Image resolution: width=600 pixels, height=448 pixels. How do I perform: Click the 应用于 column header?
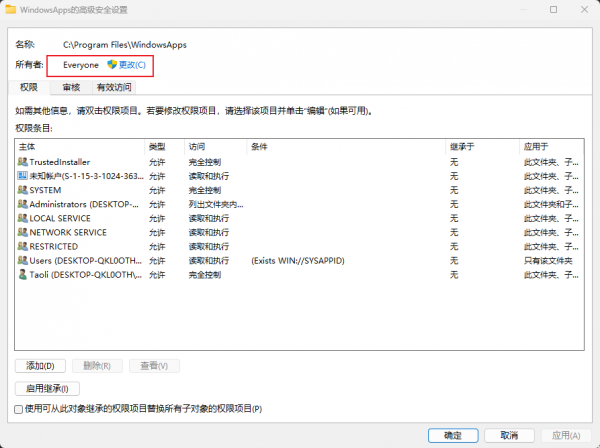[x=551, y=147]
